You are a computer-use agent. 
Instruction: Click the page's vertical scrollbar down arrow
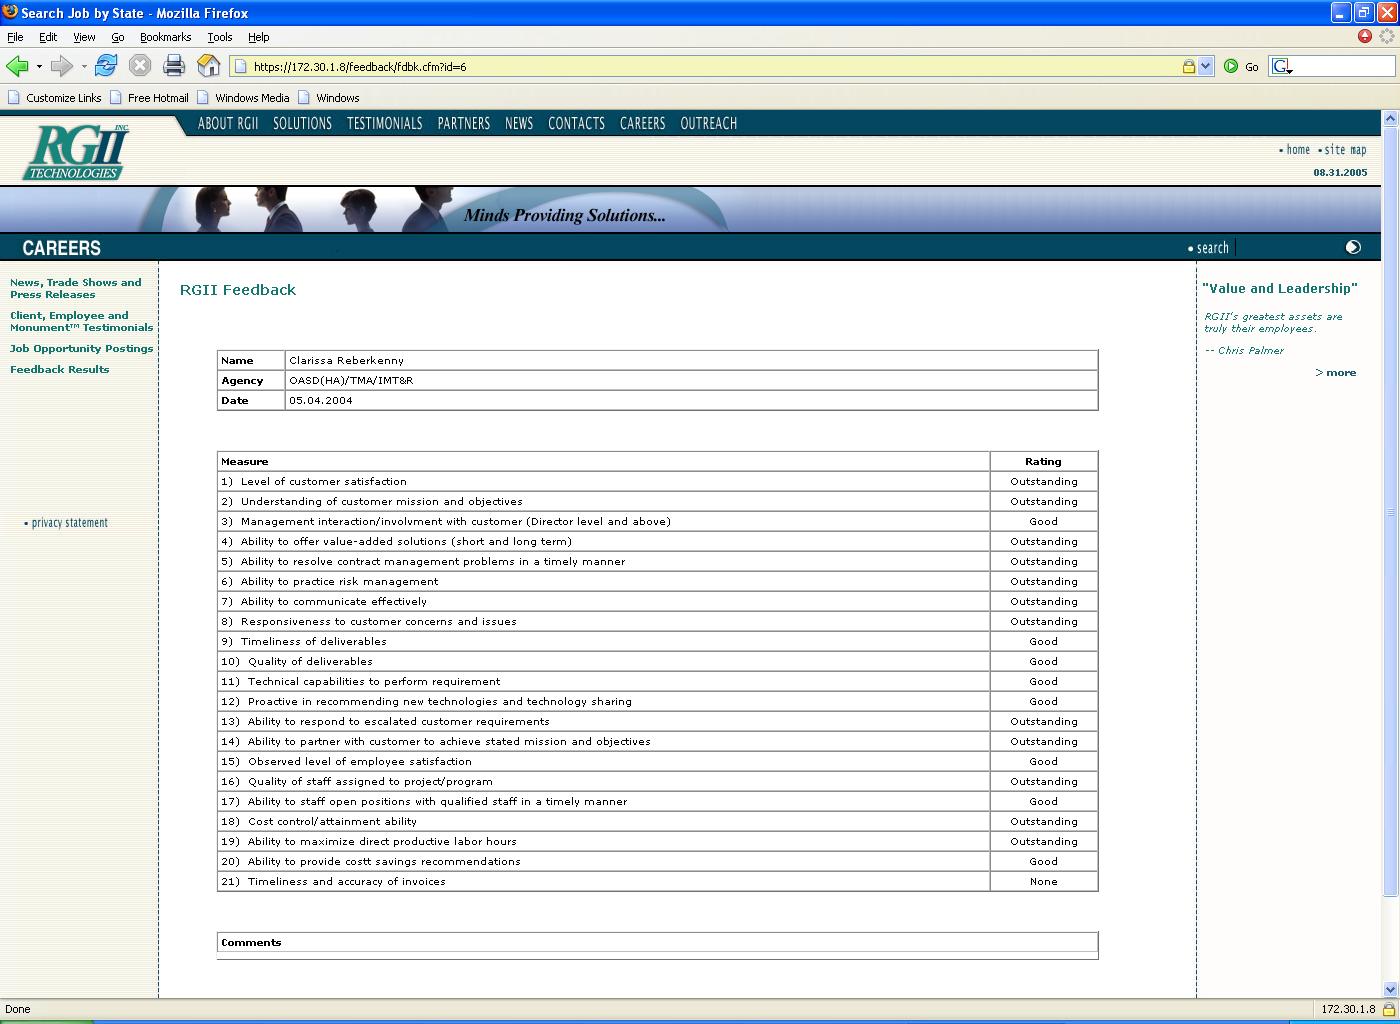[1389, 989]
